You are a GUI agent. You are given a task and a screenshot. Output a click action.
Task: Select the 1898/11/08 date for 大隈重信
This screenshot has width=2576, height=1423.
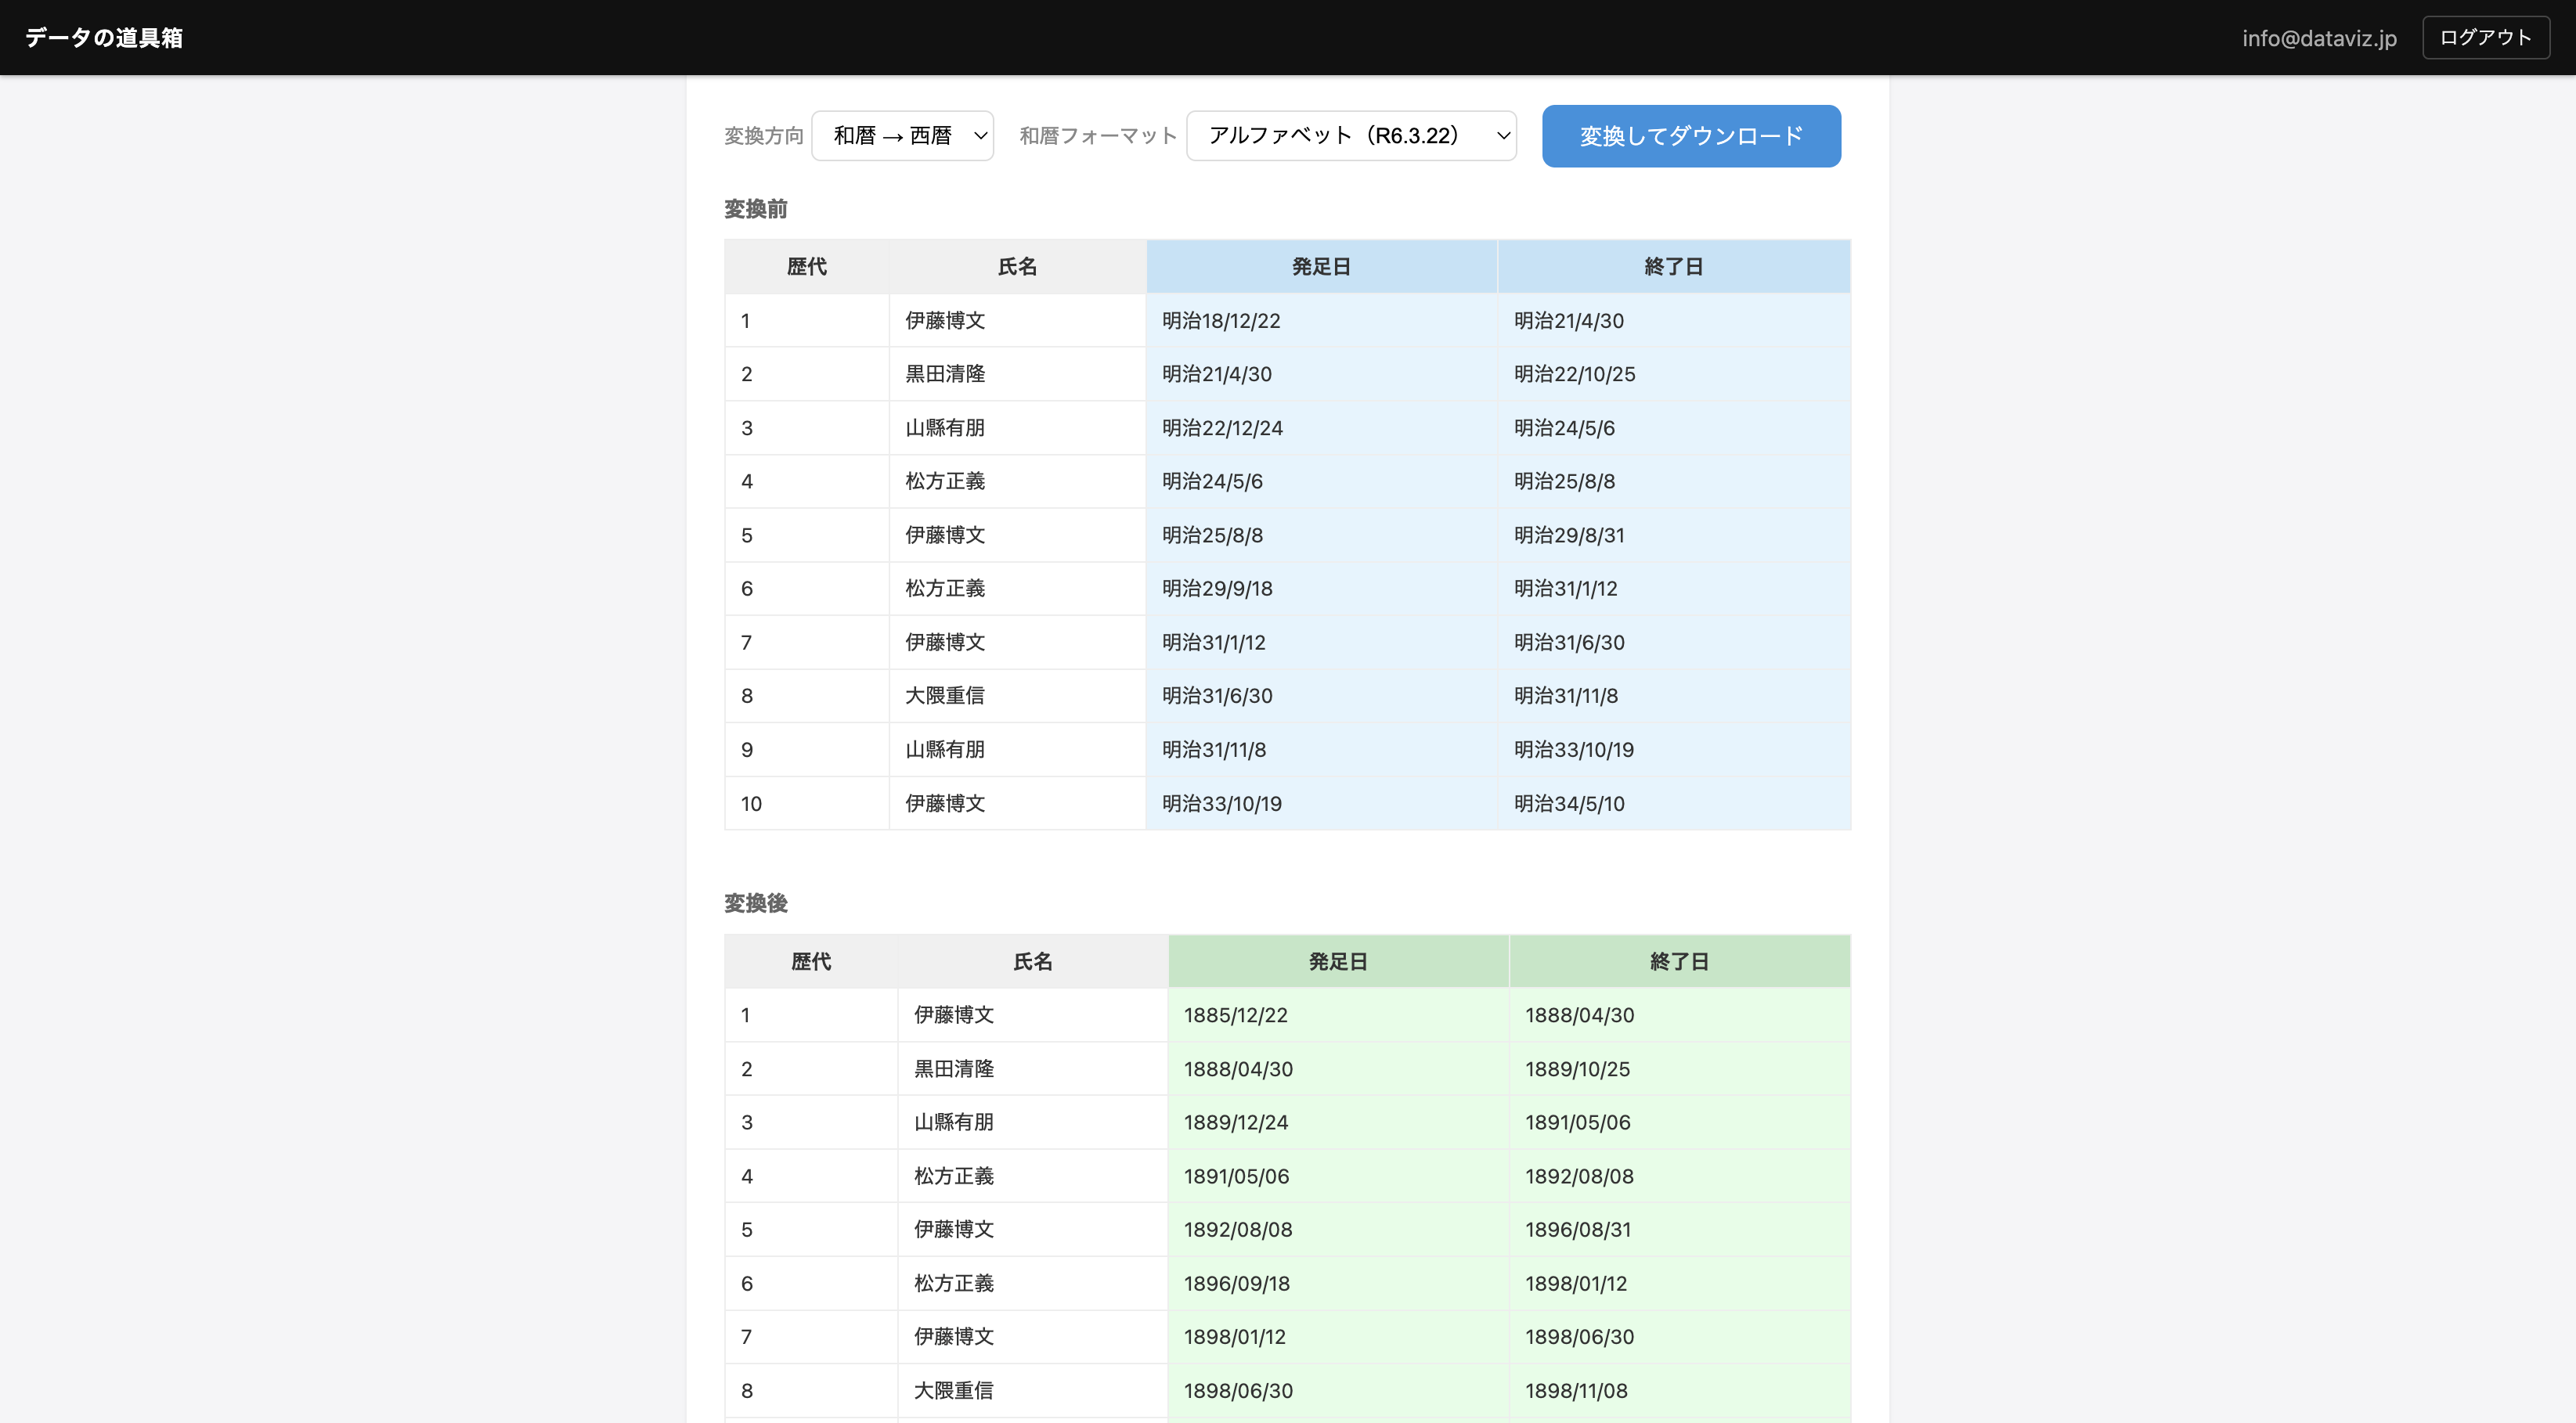(1577, 1390)
